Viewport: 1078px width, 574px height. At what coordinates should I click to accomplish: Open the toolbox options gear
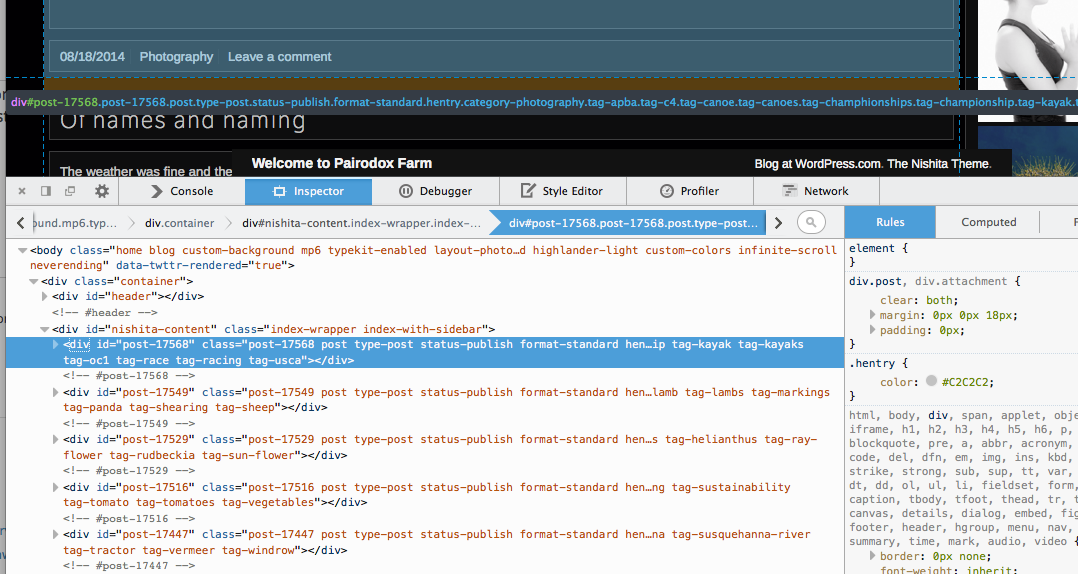(101, 191)
